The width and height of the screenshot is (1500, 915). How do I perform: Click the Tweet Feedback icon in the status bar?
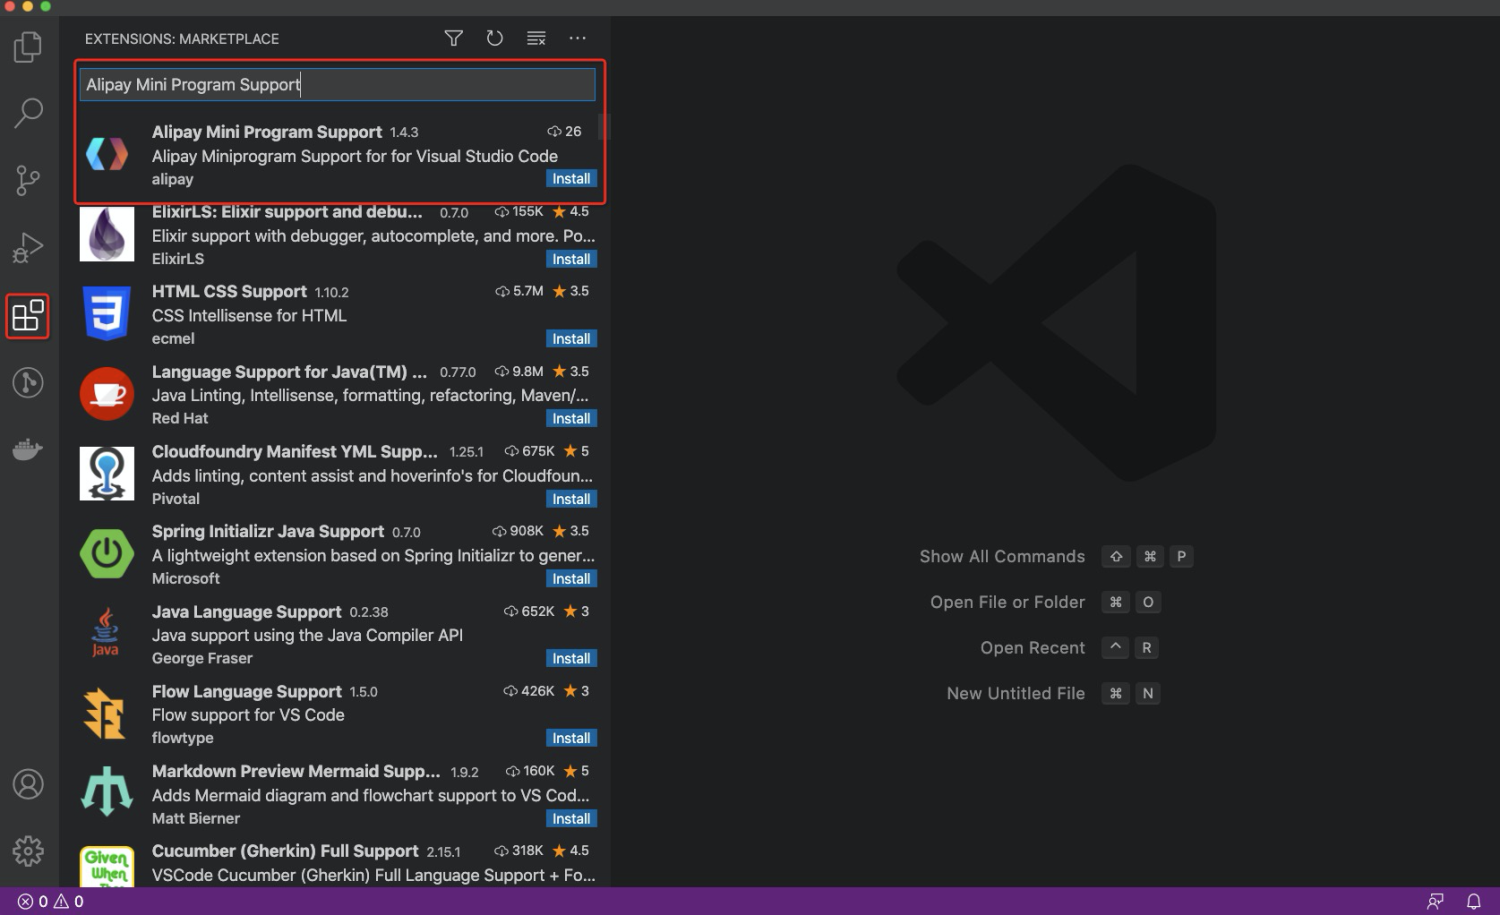point(1435,901)
